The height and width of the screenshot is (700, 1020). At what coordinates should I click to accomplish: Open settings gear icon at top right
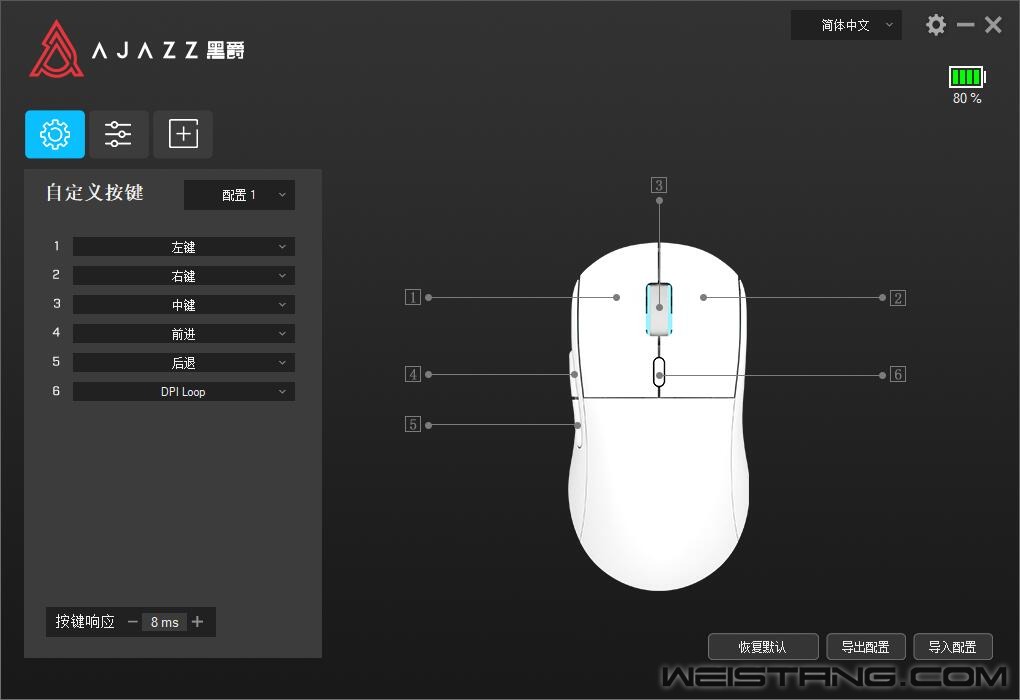tap(935, 25)
